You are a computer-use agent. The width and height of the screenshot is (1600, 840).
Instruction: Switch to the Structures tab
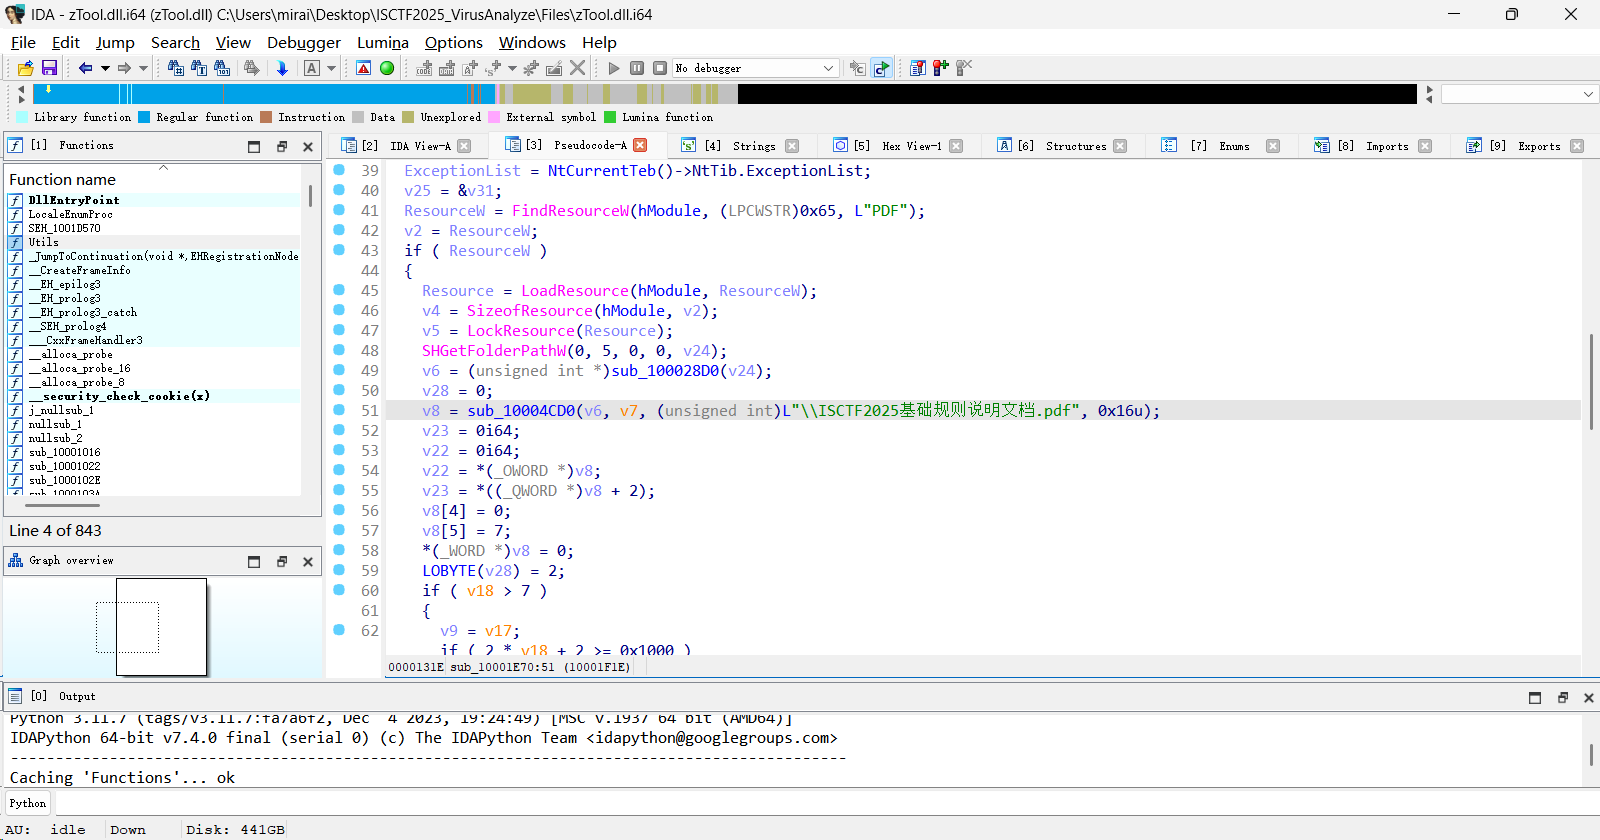point(1062,146)
